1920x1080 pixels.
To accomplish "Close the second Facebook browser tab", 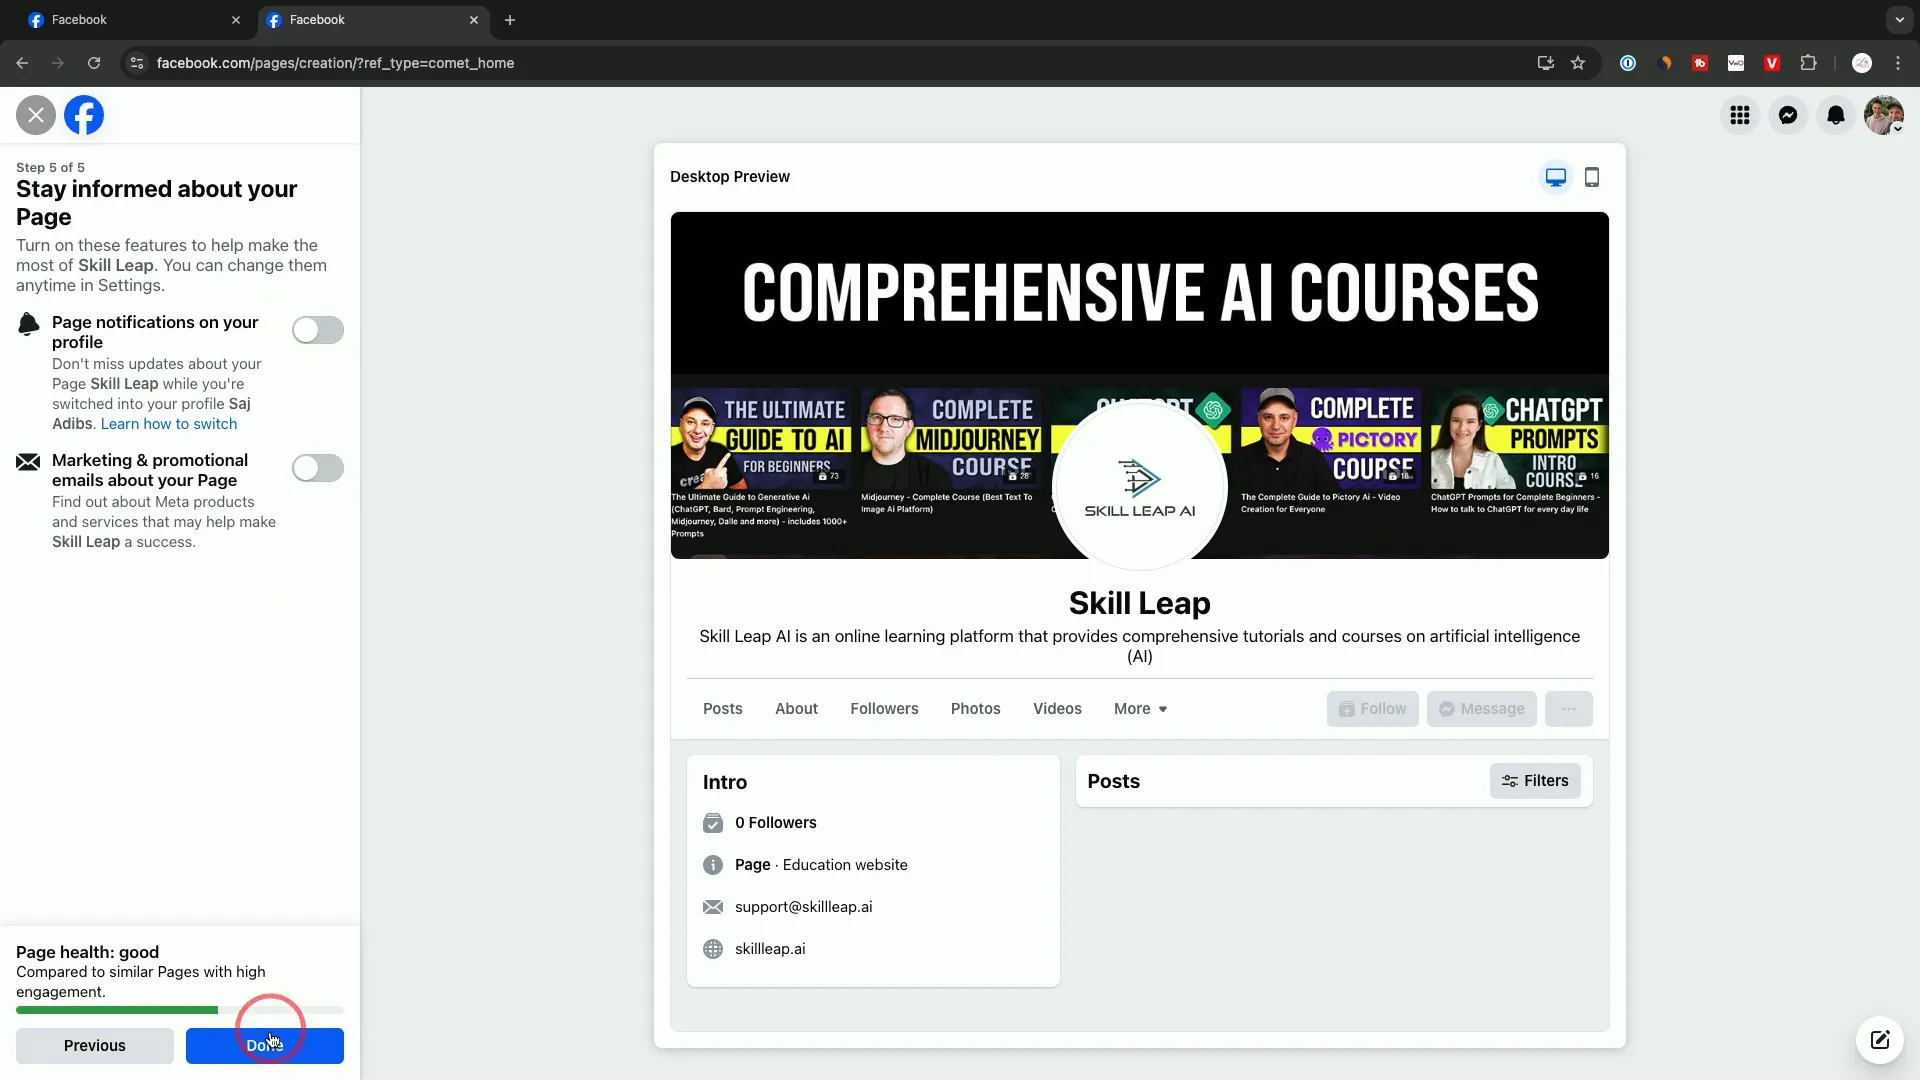I will click(x=474, y=20).
